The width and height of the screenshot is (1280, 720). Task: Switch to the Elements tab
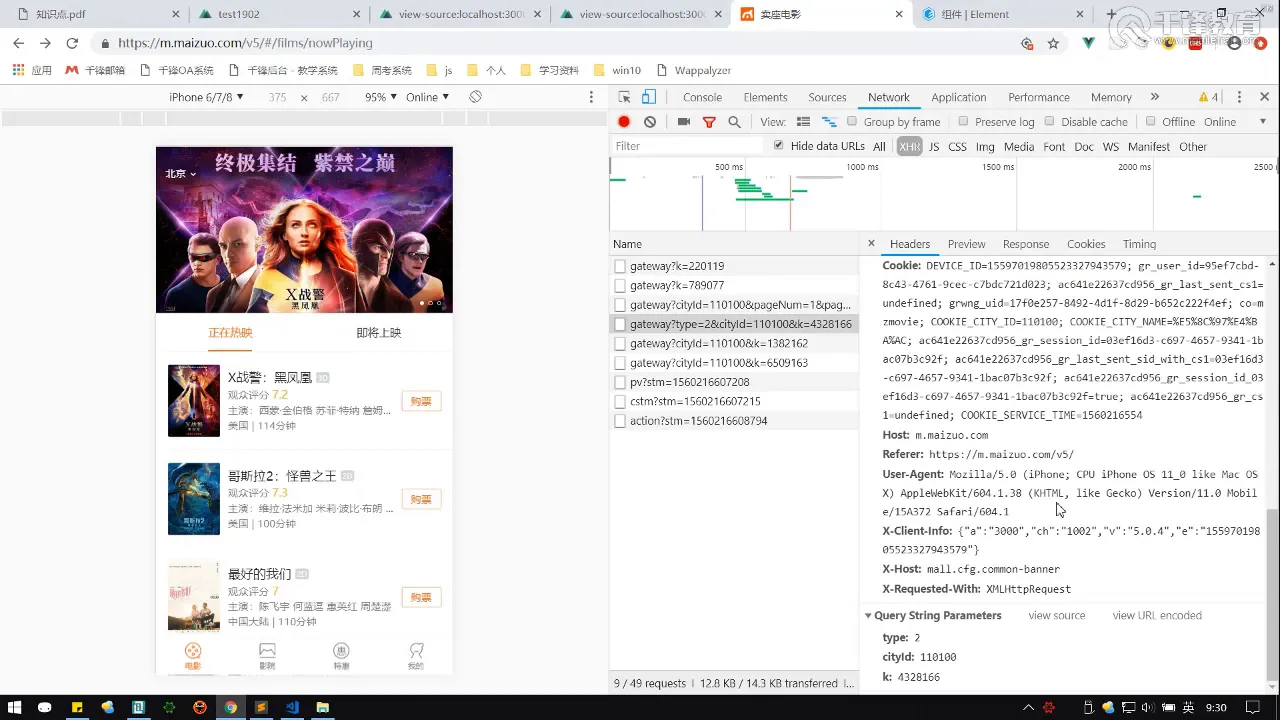(x=765, y=97)
